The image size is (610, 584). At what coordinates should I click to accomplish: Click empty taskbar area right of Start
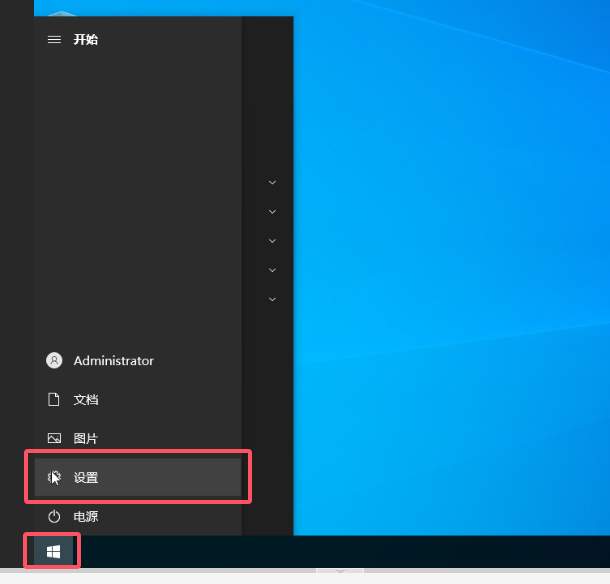pyautogui.click(x=350, y=551)
